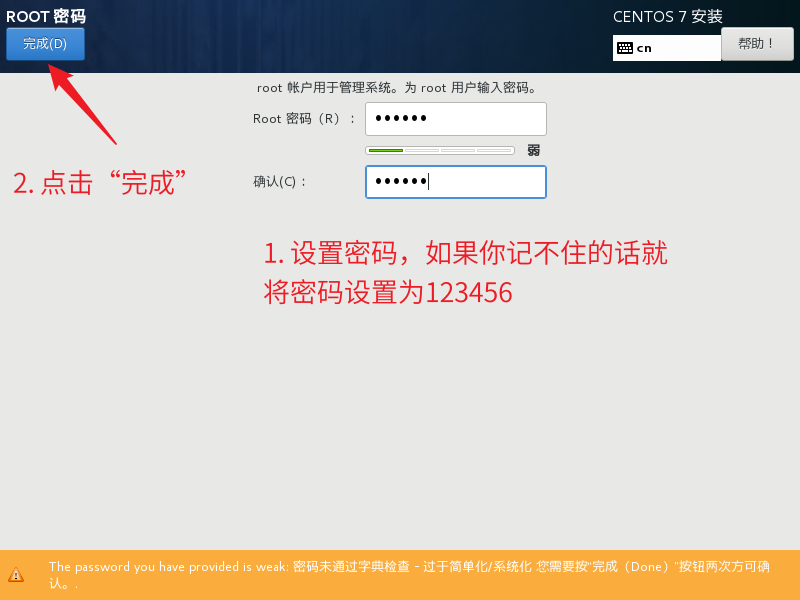The height and width of the screenshot is (600, 800).
Task: Click the CENTOS 7 安装 heading
Action: click(x=667, y=16)
